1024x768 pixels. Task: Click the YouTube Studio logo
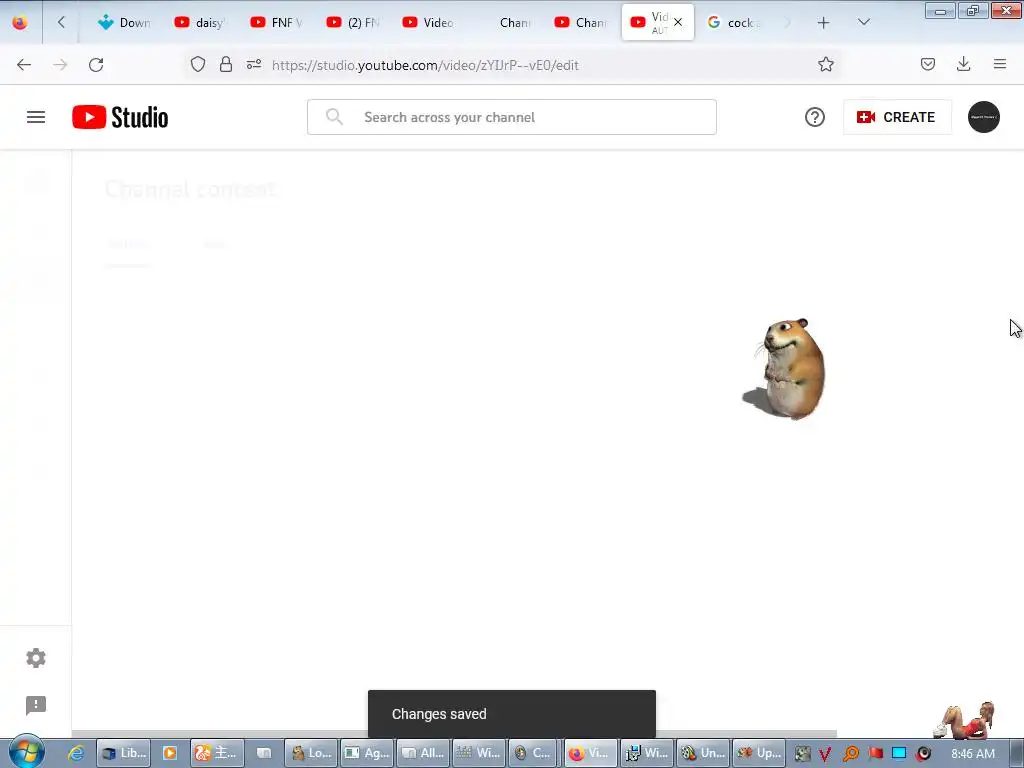coord(120,118)
